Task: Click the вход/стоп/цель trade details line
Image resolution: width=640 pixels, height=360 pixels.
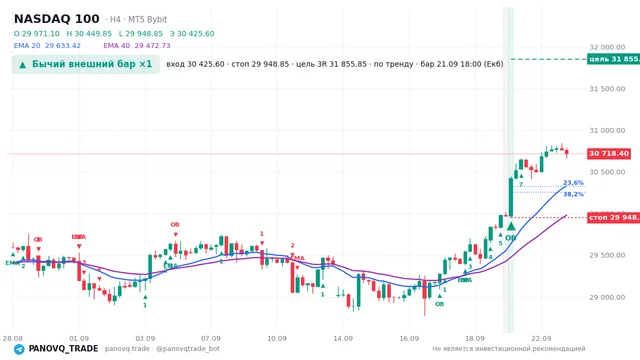Action: pos(335,64)
